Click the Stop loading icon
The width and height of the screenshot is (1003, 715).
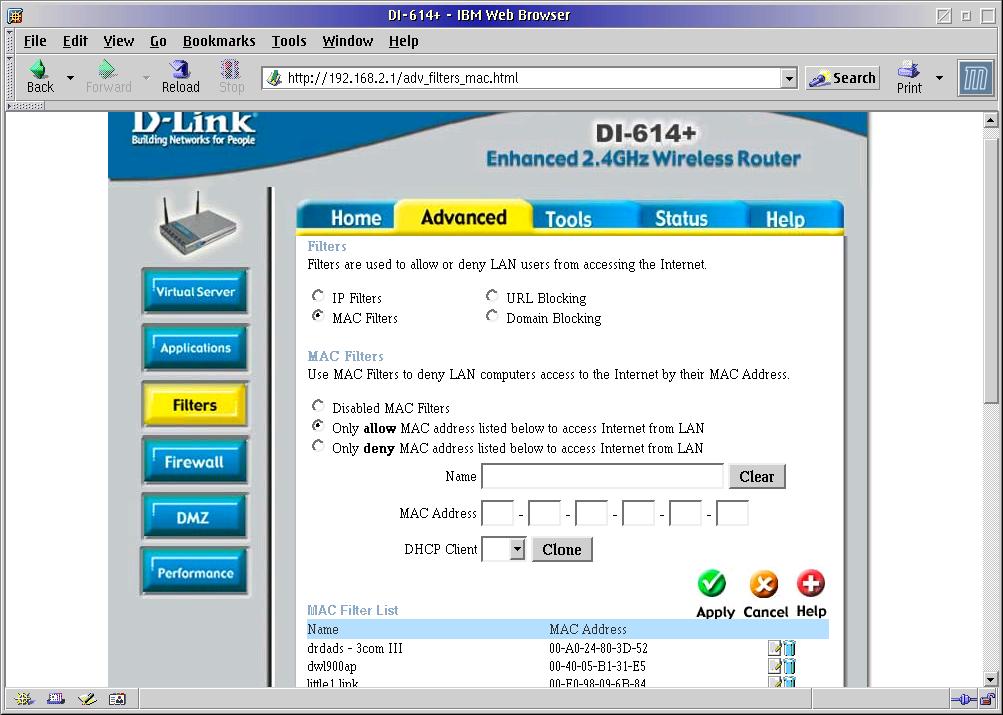coord(230,69)
